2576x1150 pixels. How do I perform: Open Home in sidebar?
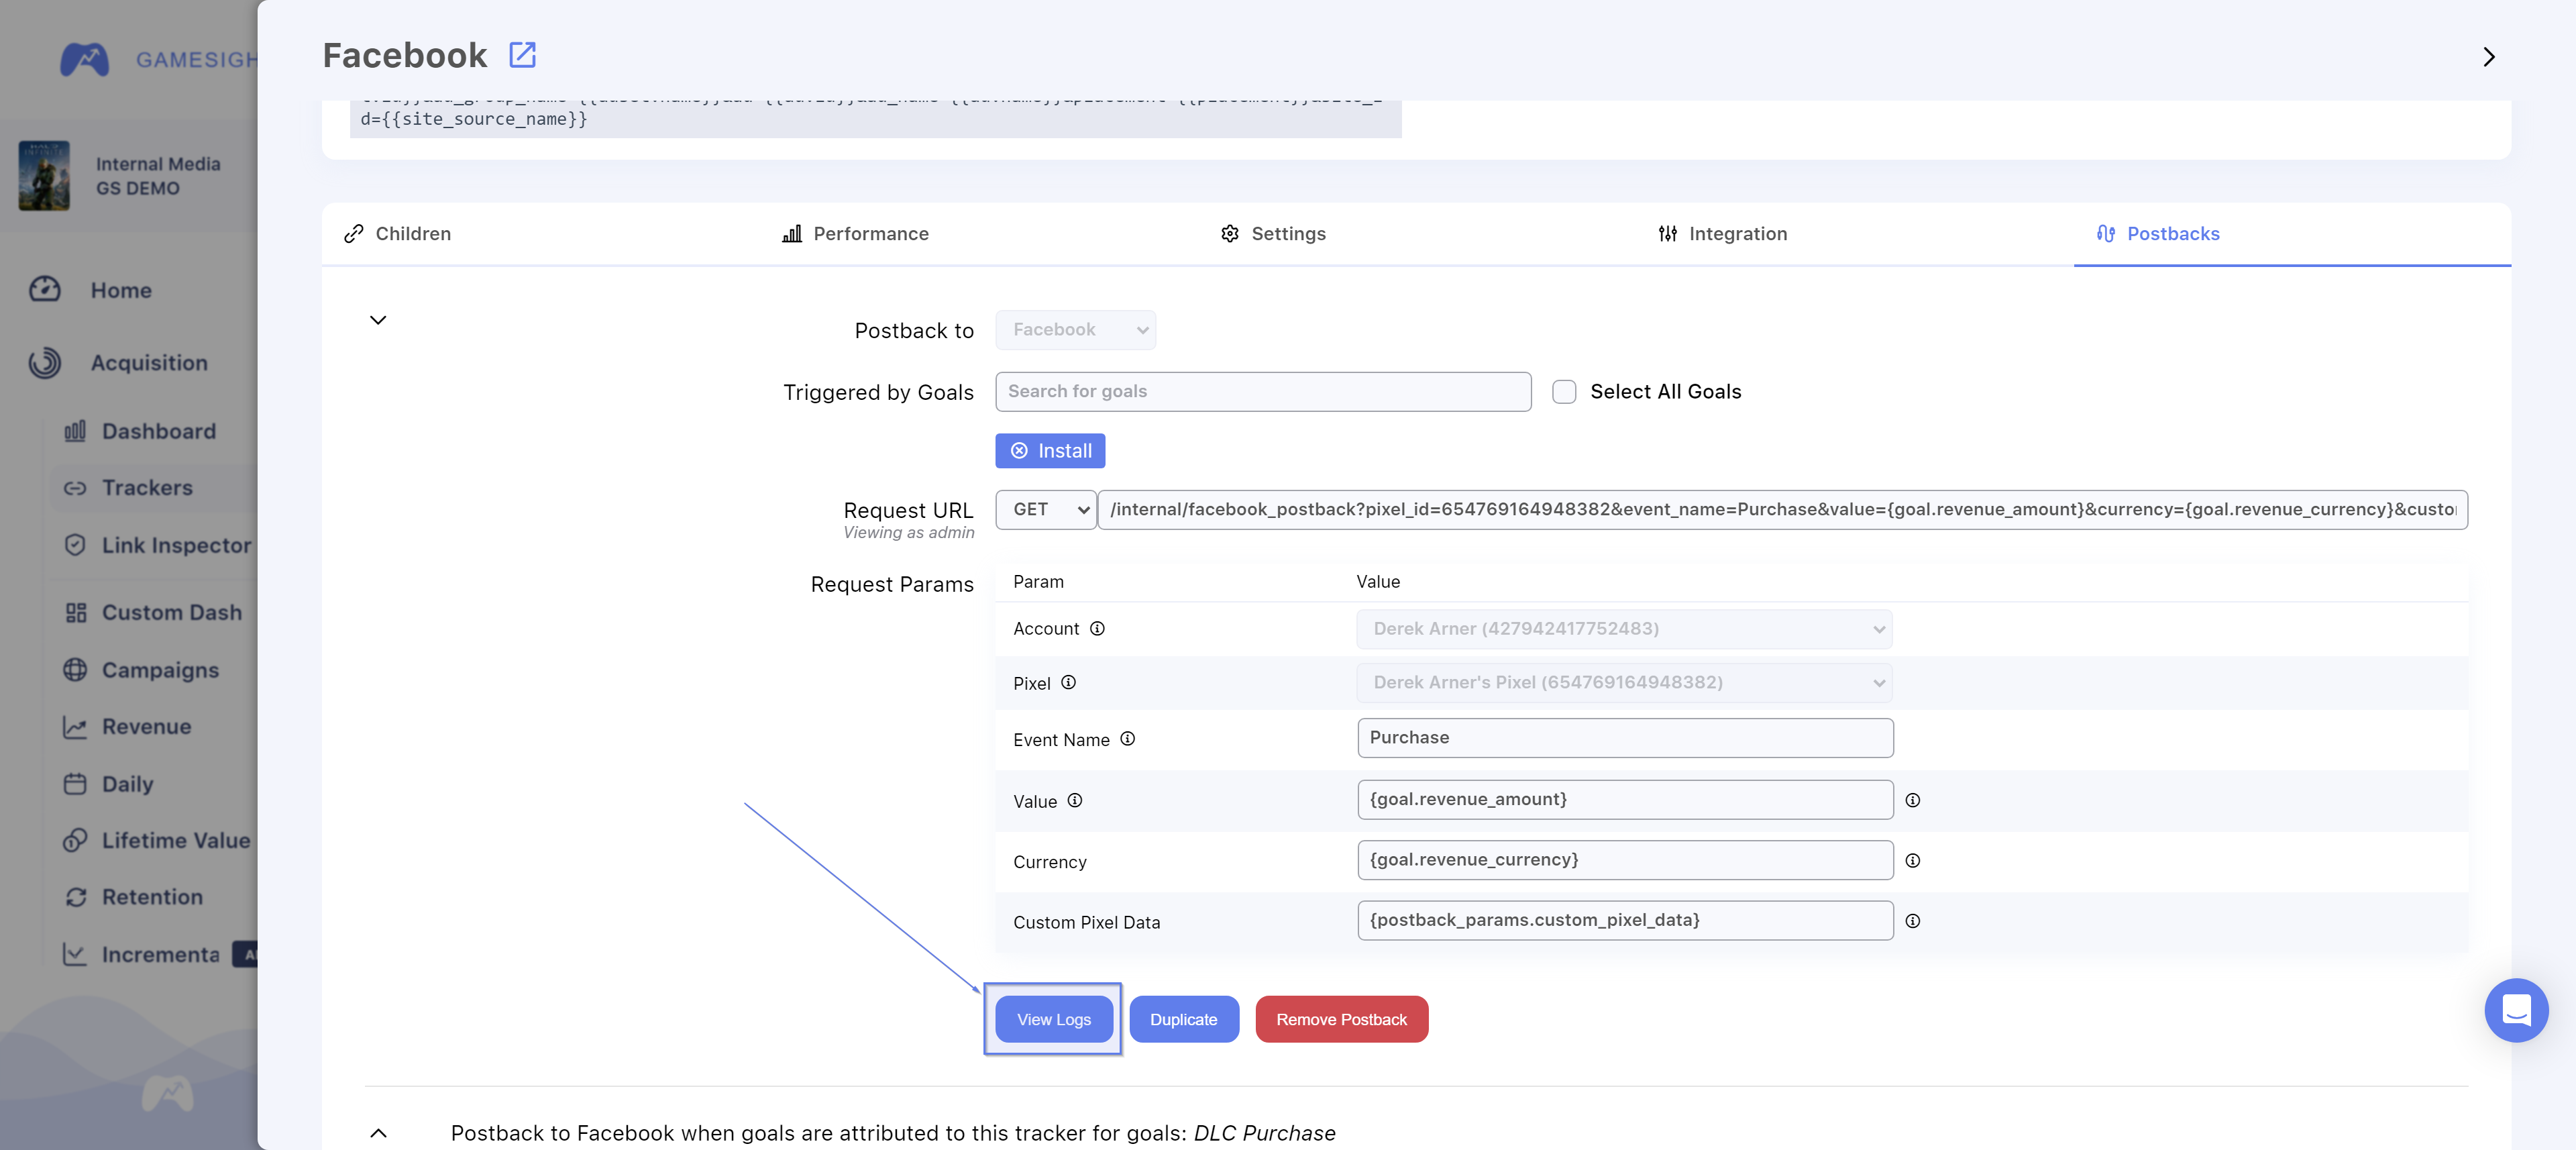121,290
